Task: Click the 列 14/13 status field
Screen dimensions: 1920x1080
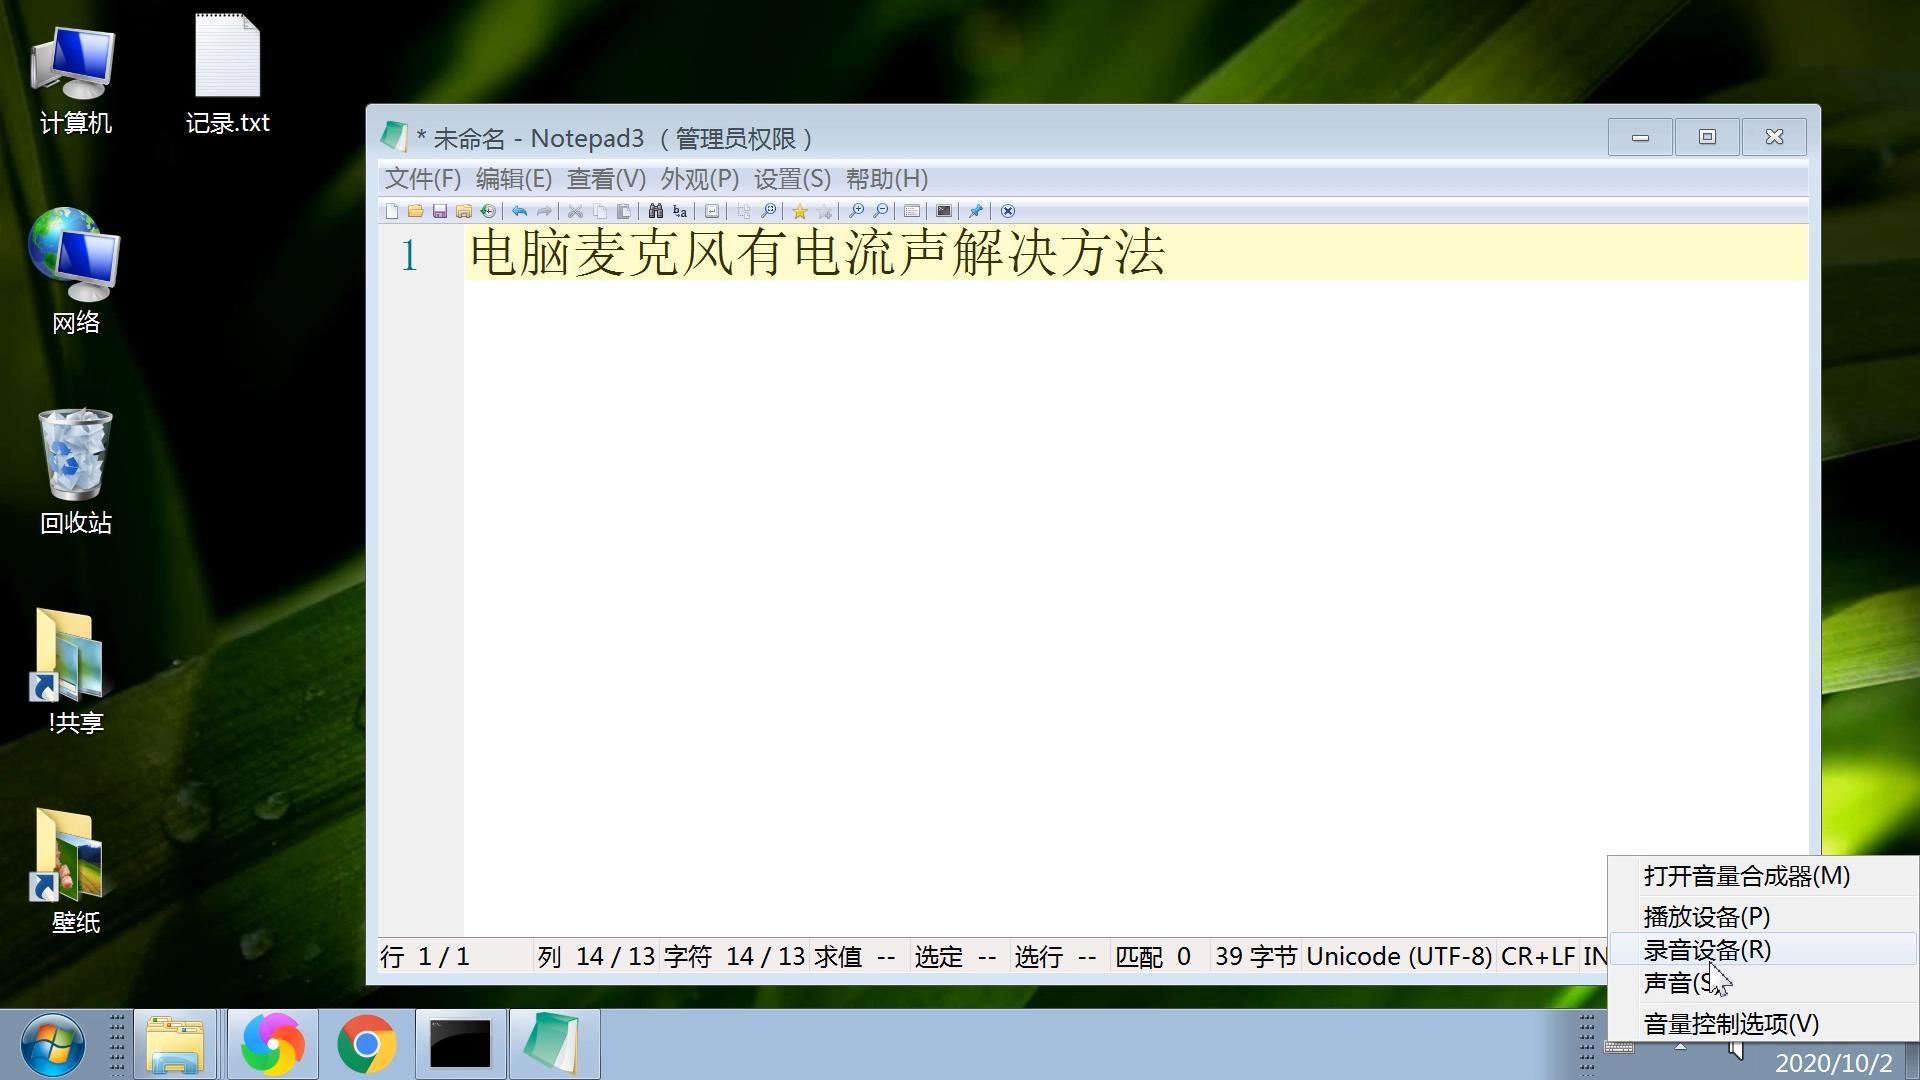Action: pos(596,957)
